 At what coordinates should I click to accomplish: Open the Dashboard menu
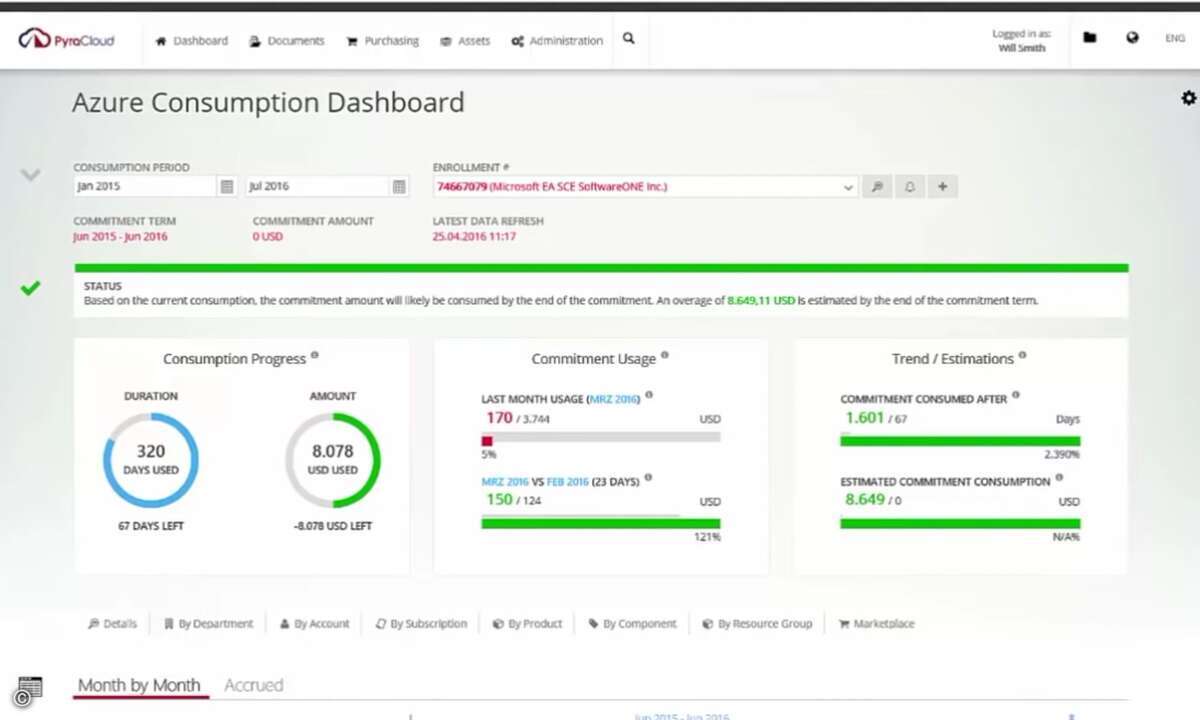point(192,41)
